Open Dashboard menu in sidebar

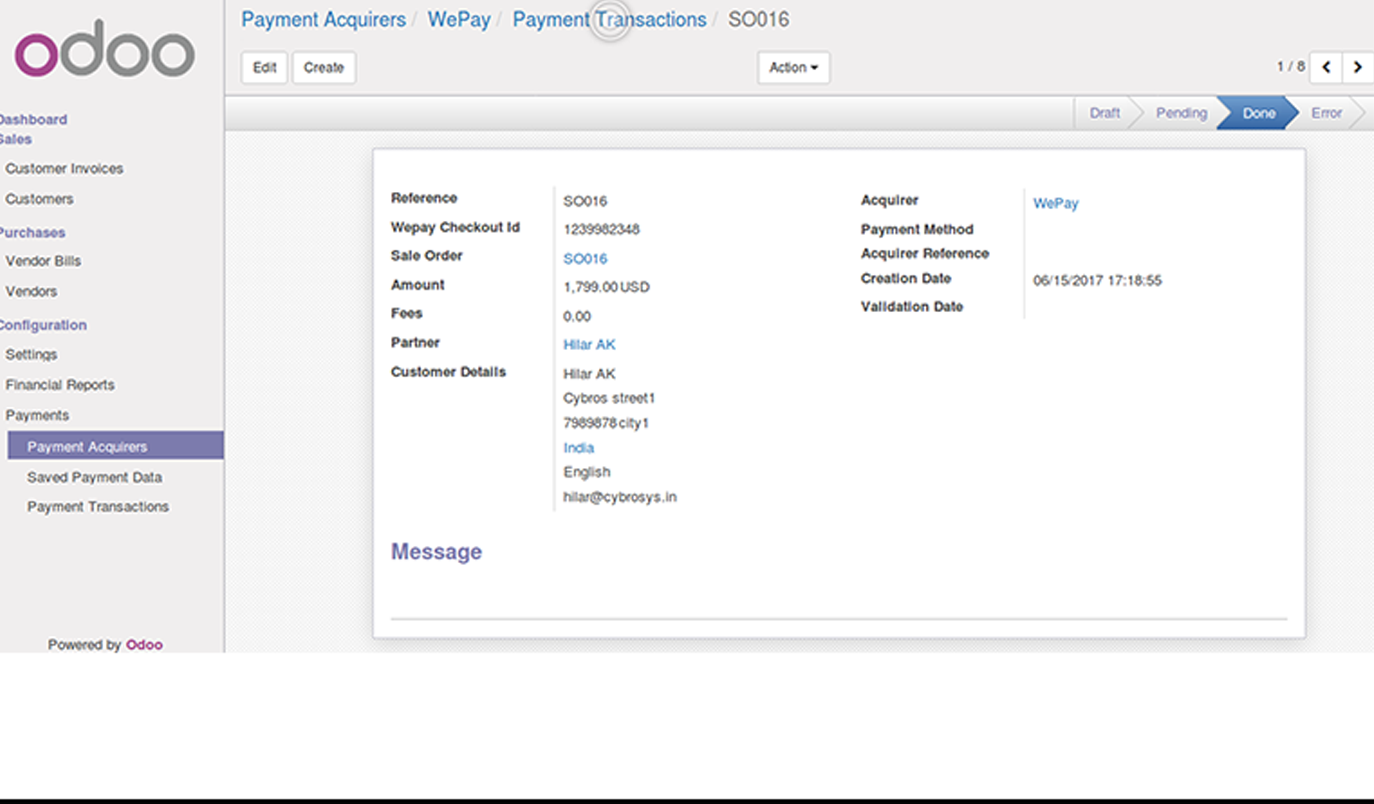point(33,119)
